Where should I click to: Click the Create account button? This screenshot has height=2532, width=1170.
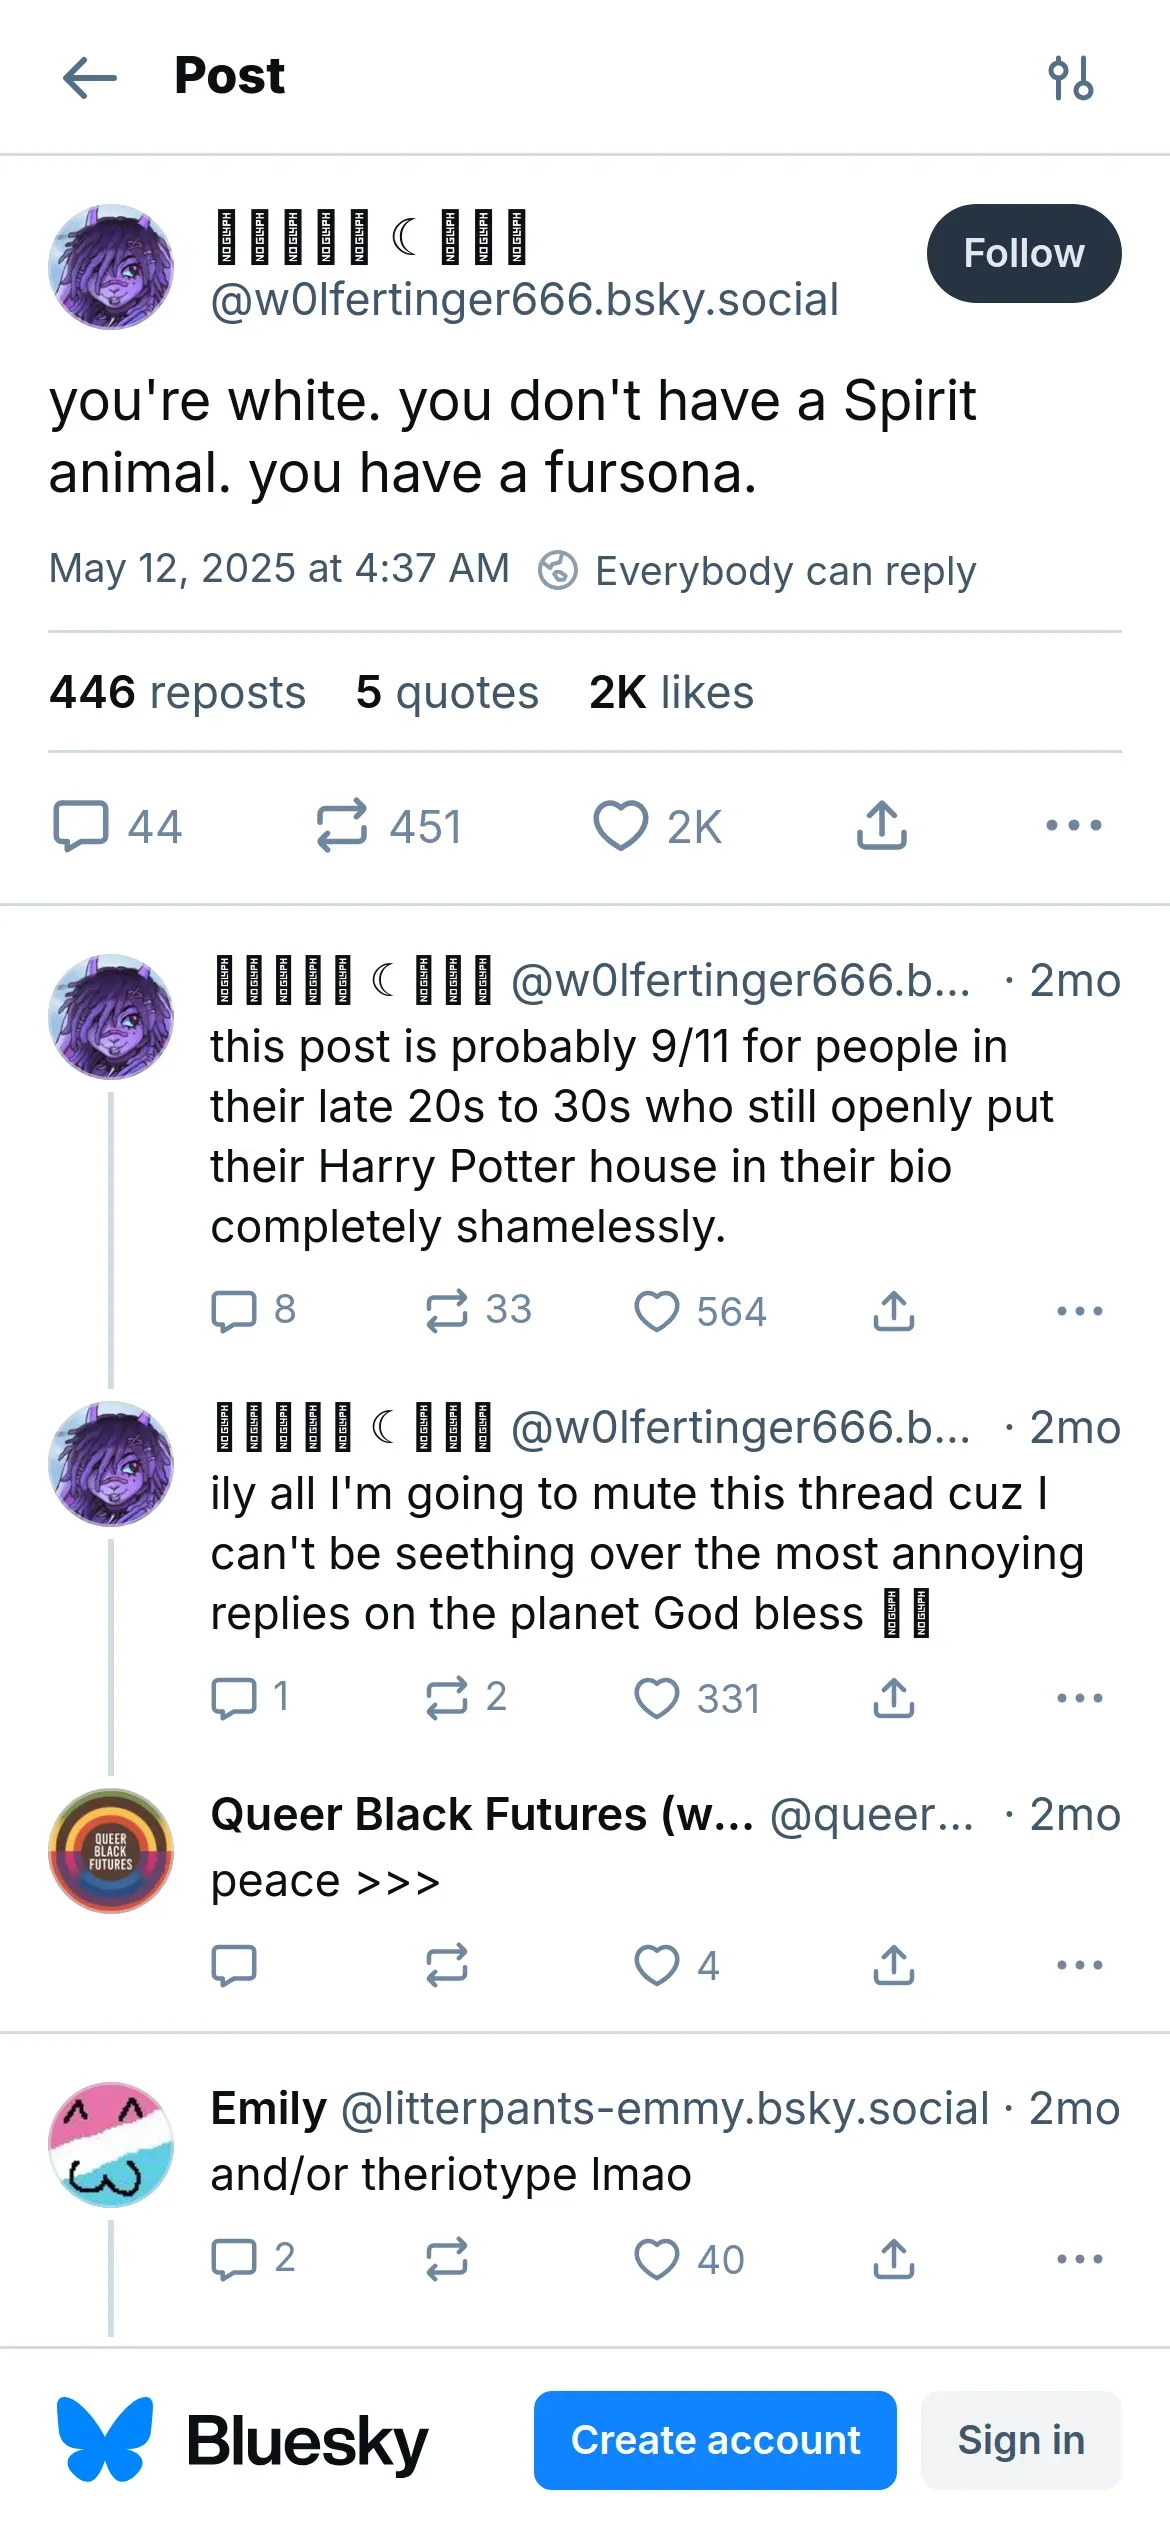click(714, 2440)
